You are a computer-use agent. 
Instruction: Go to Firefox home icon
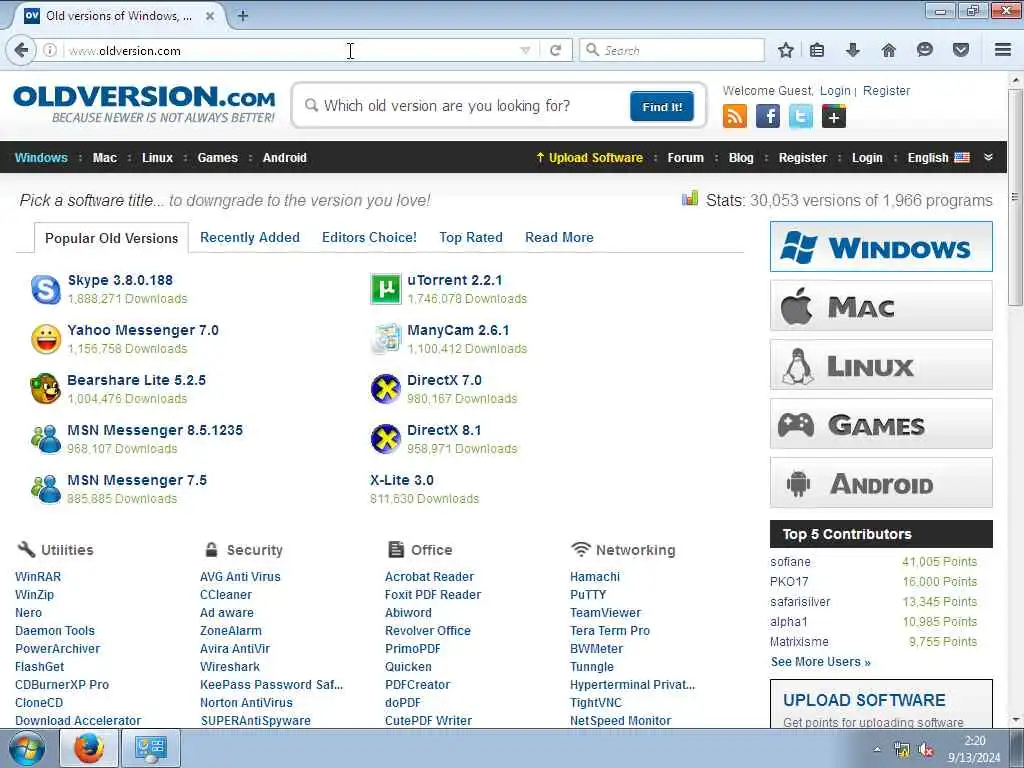click(x=889, y=50)
